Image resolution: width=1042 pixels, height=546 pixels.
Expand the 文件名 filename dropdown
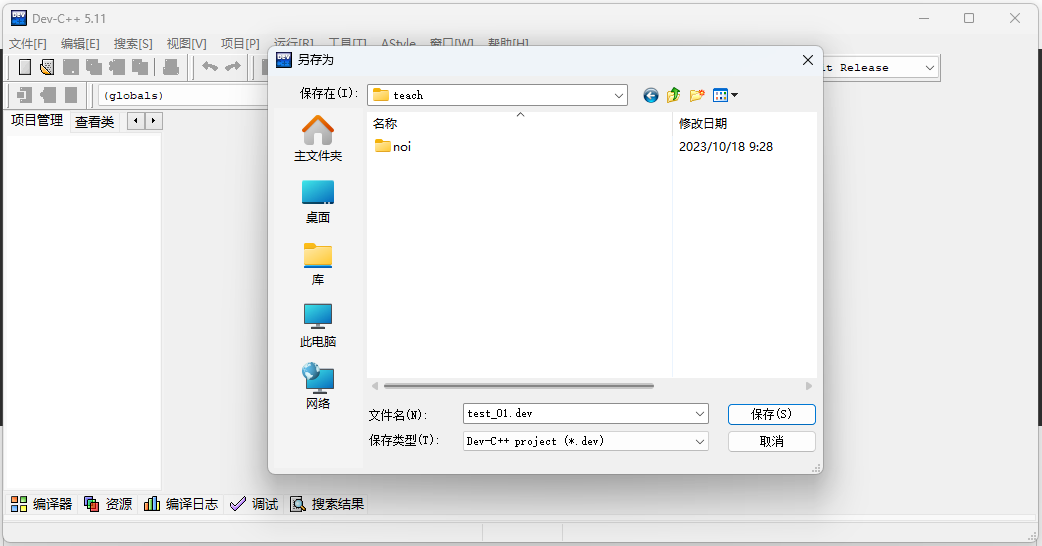point(699,414)
